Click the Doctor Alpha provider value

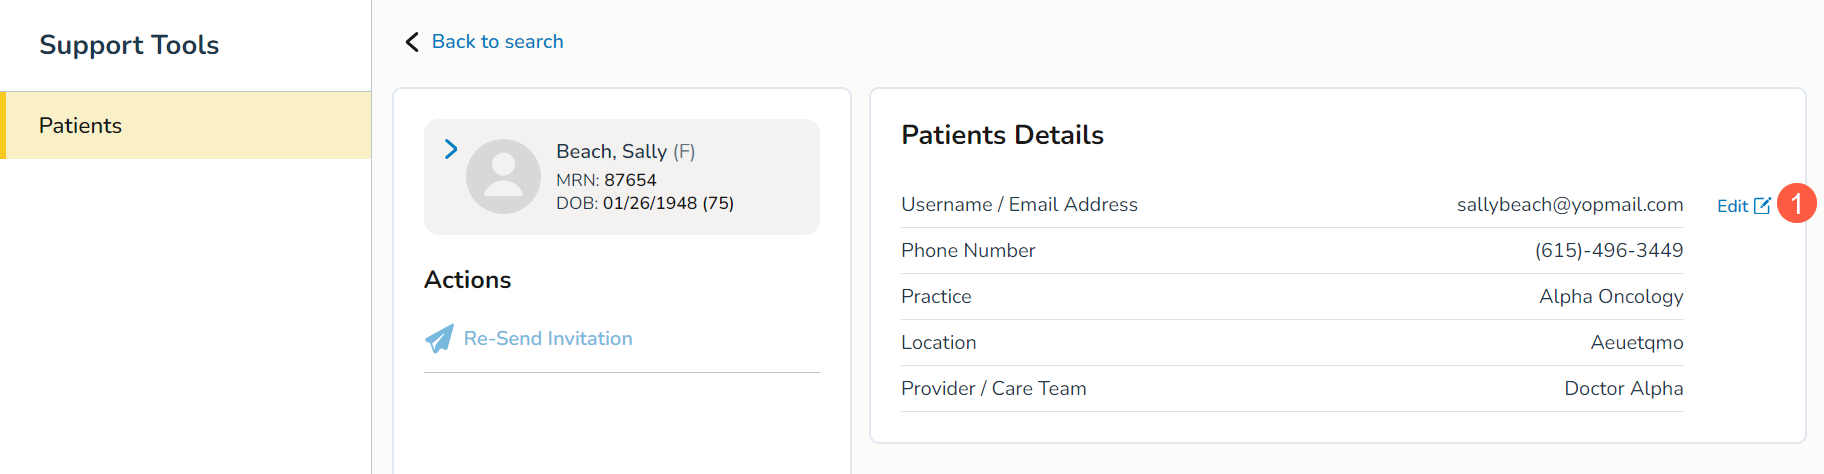tap(1623, 389)
